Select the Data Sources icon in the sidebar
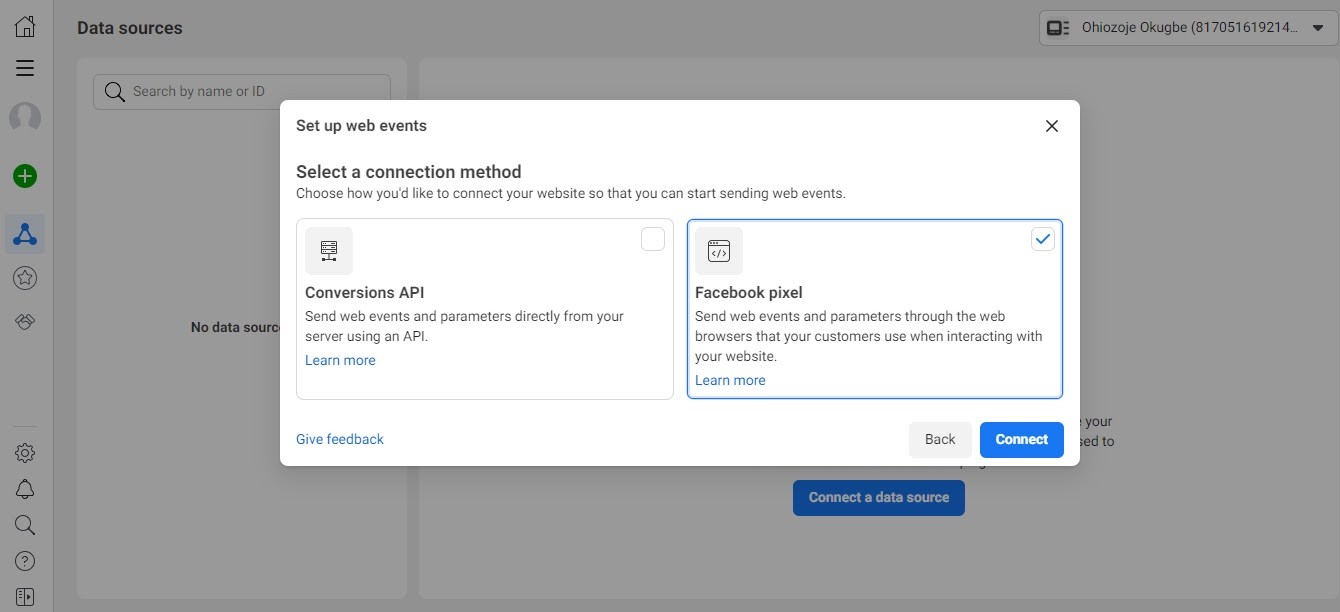 click(24, 233)
